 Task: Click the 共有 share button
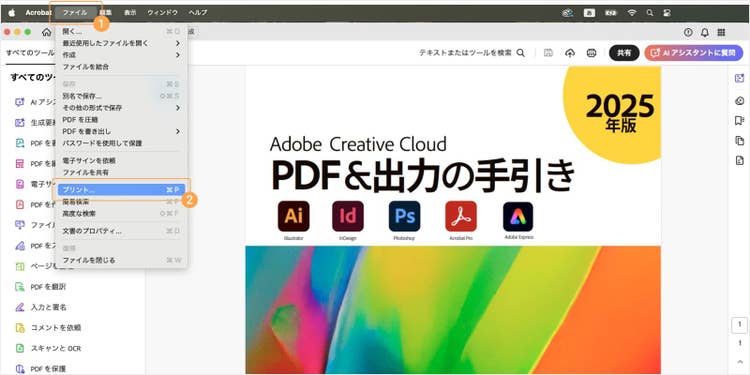pyautogui.click(x=624, y=53)
